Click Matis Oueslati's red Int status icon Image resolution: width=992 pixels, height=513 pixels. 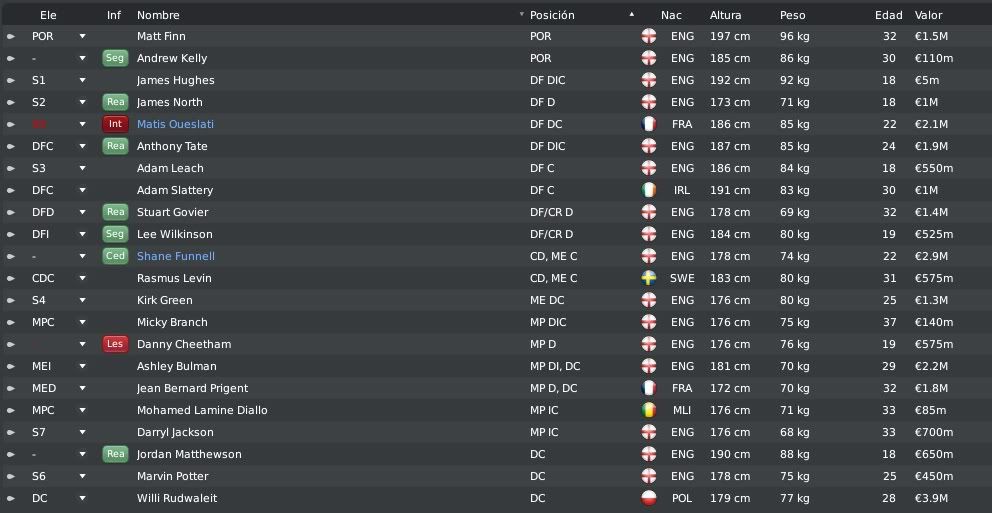pyautogui.click(x=115, y=124)
